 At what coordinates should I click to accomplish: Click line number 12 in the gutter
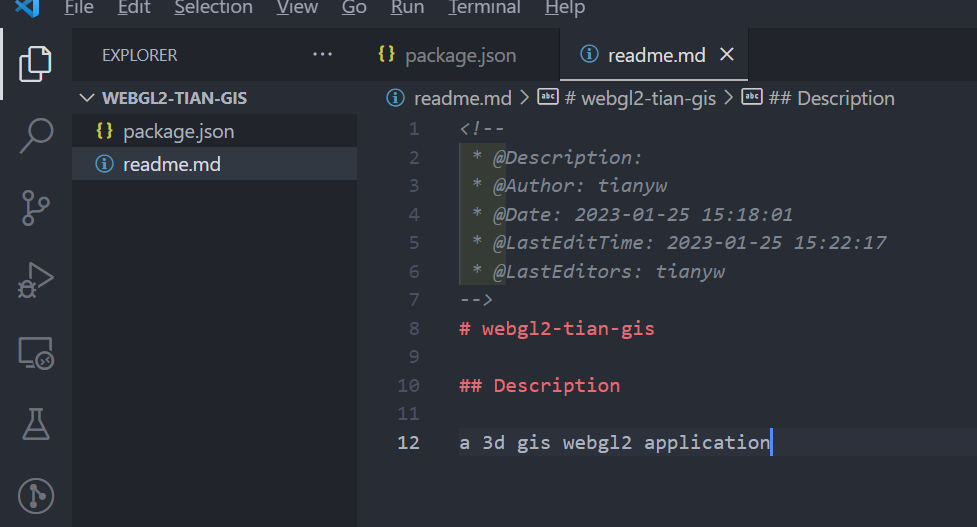point(408,442)
